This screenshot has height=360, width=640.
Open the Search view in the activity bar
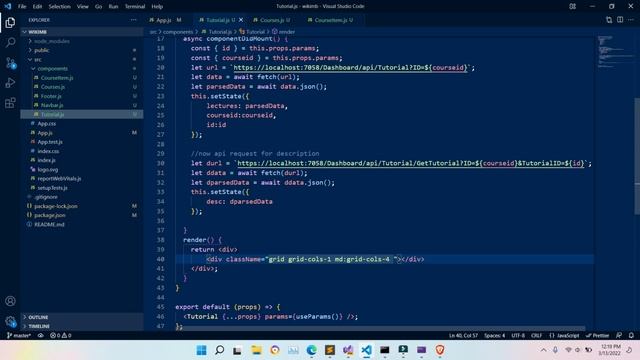pos(10,42)
